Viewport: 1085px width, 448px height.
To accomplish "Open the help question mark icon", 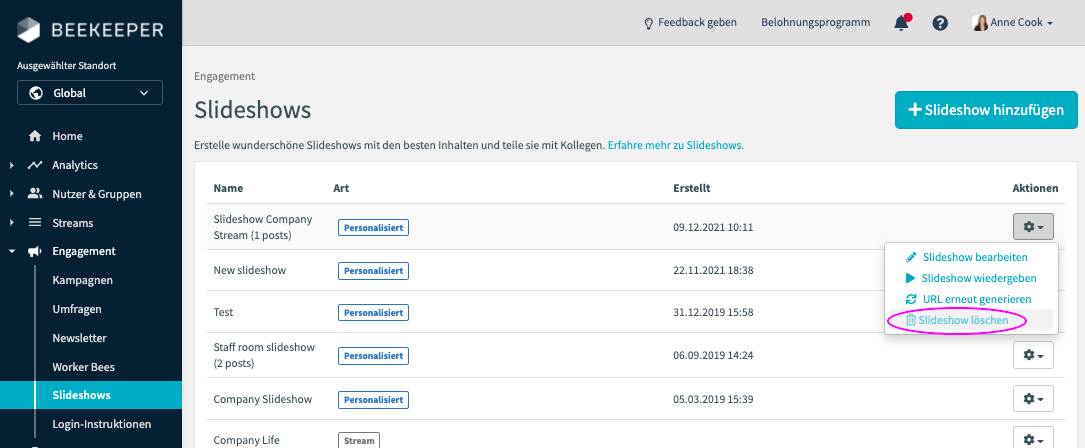I will (x=940, y=23).
